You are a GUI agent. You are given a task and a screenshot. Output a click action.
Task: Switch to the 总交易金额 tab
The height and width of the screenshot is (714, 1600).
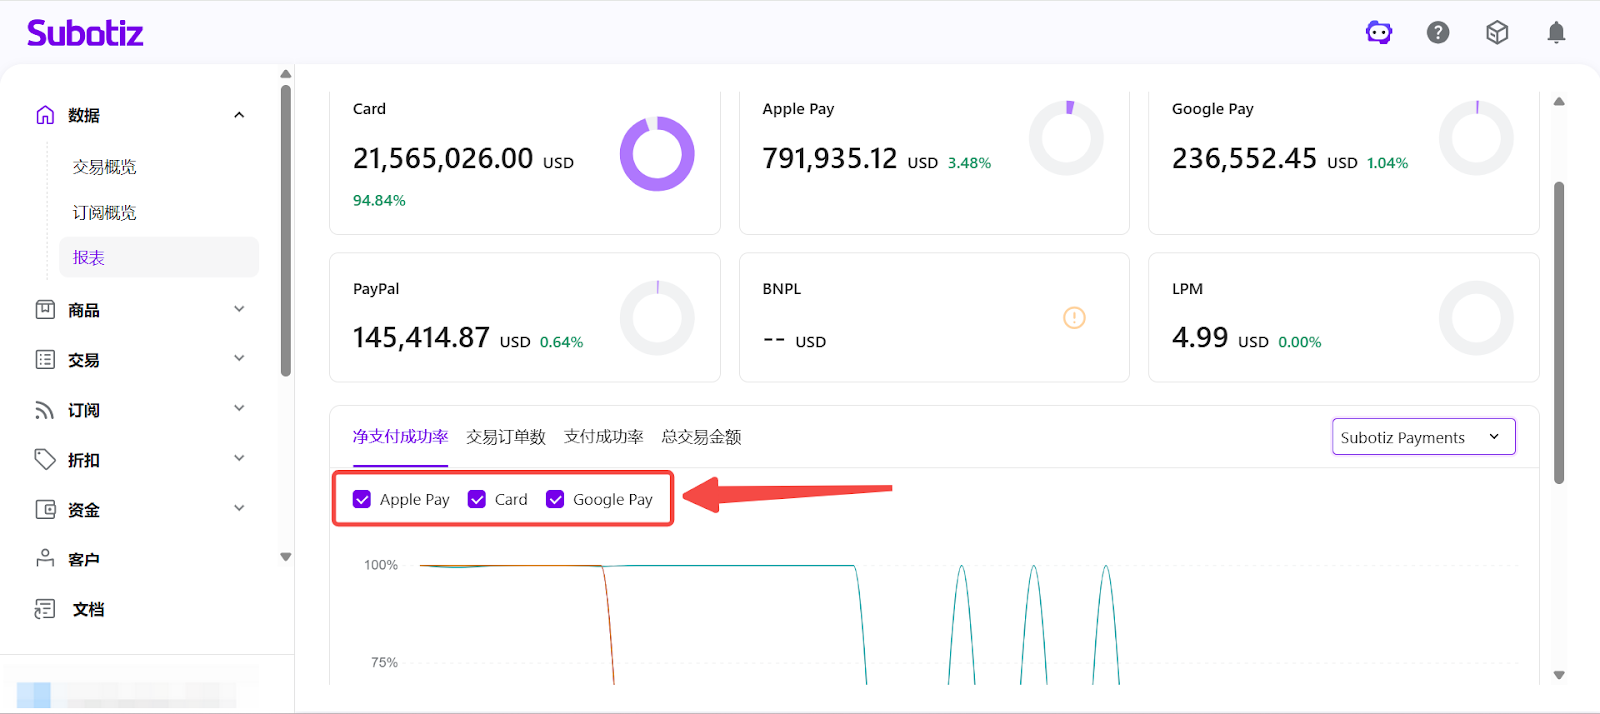[701, 437]
